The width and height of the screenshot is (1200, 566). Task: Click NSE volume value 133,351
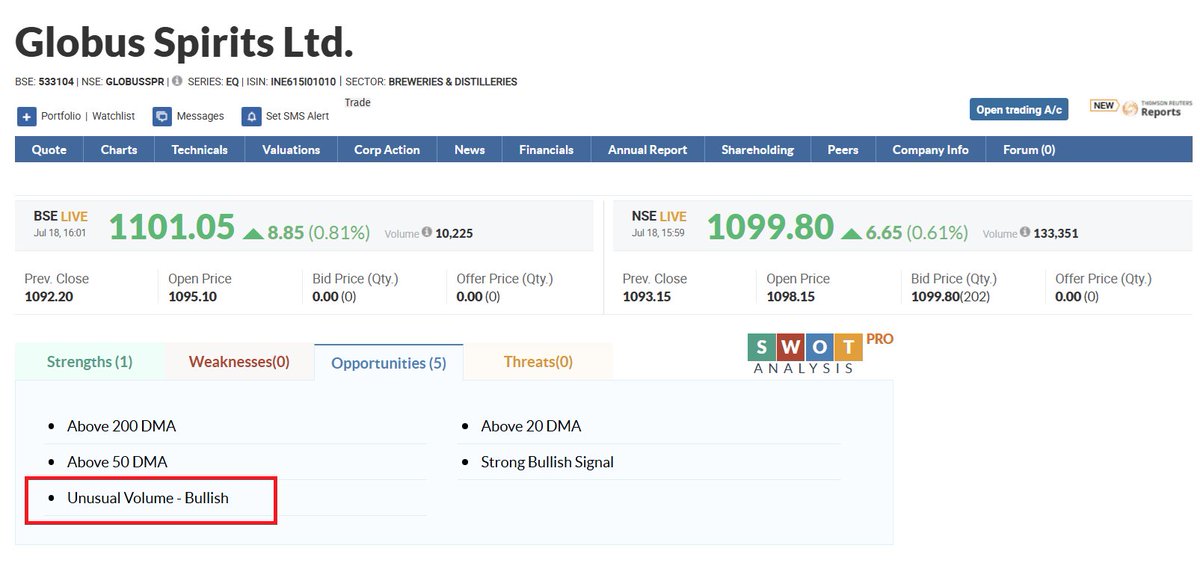(1056, 233)
